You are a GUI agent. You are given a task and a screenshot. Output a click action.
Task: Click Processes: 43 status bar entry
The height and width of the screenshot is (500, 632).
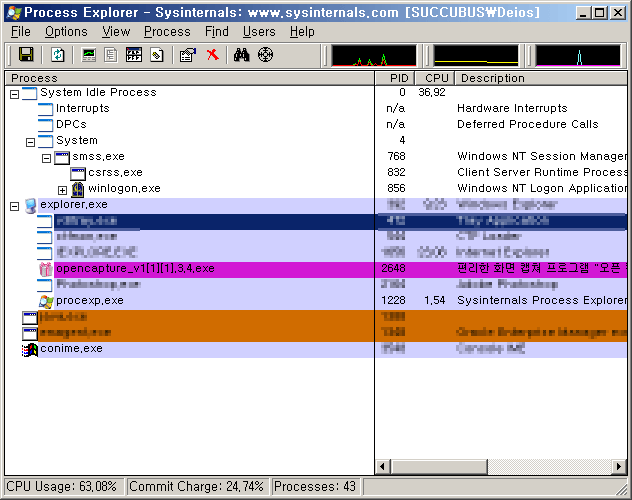316,487
